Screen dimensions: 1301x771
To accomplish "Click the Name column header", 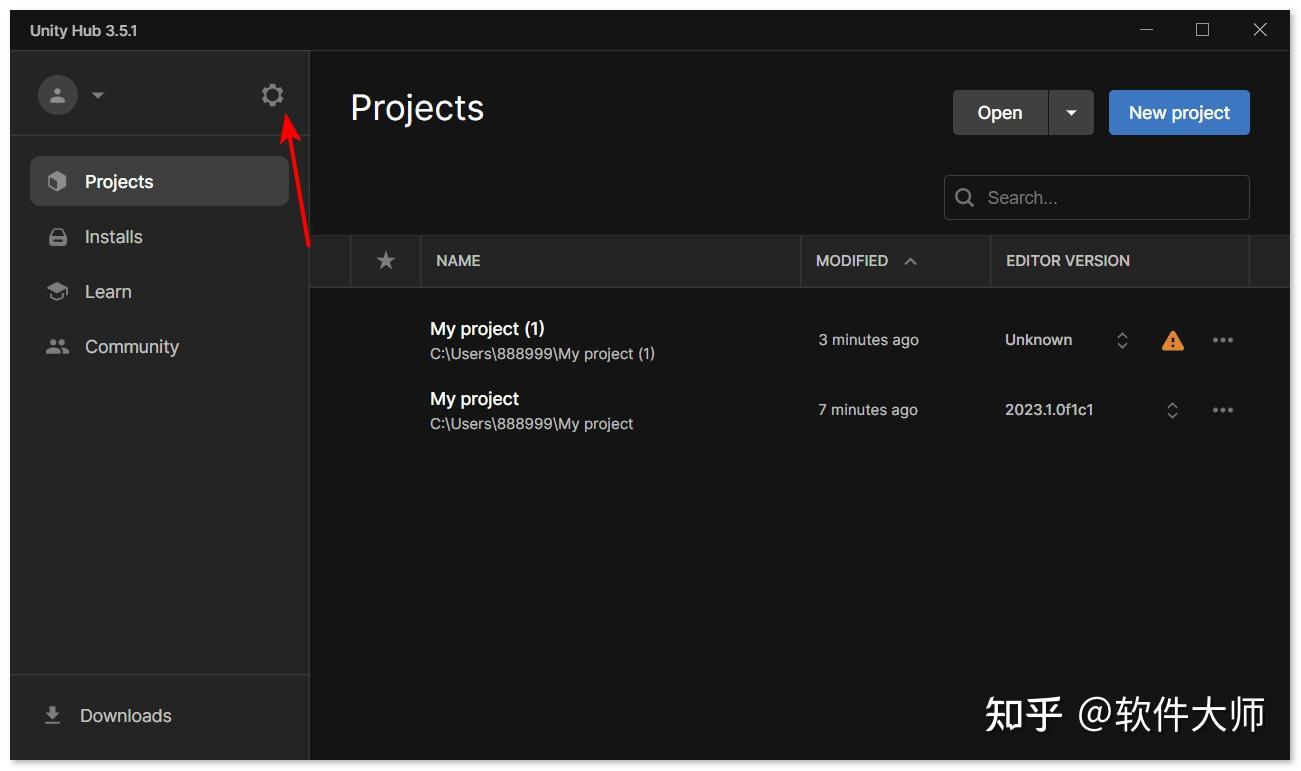I will click(457, 260).
